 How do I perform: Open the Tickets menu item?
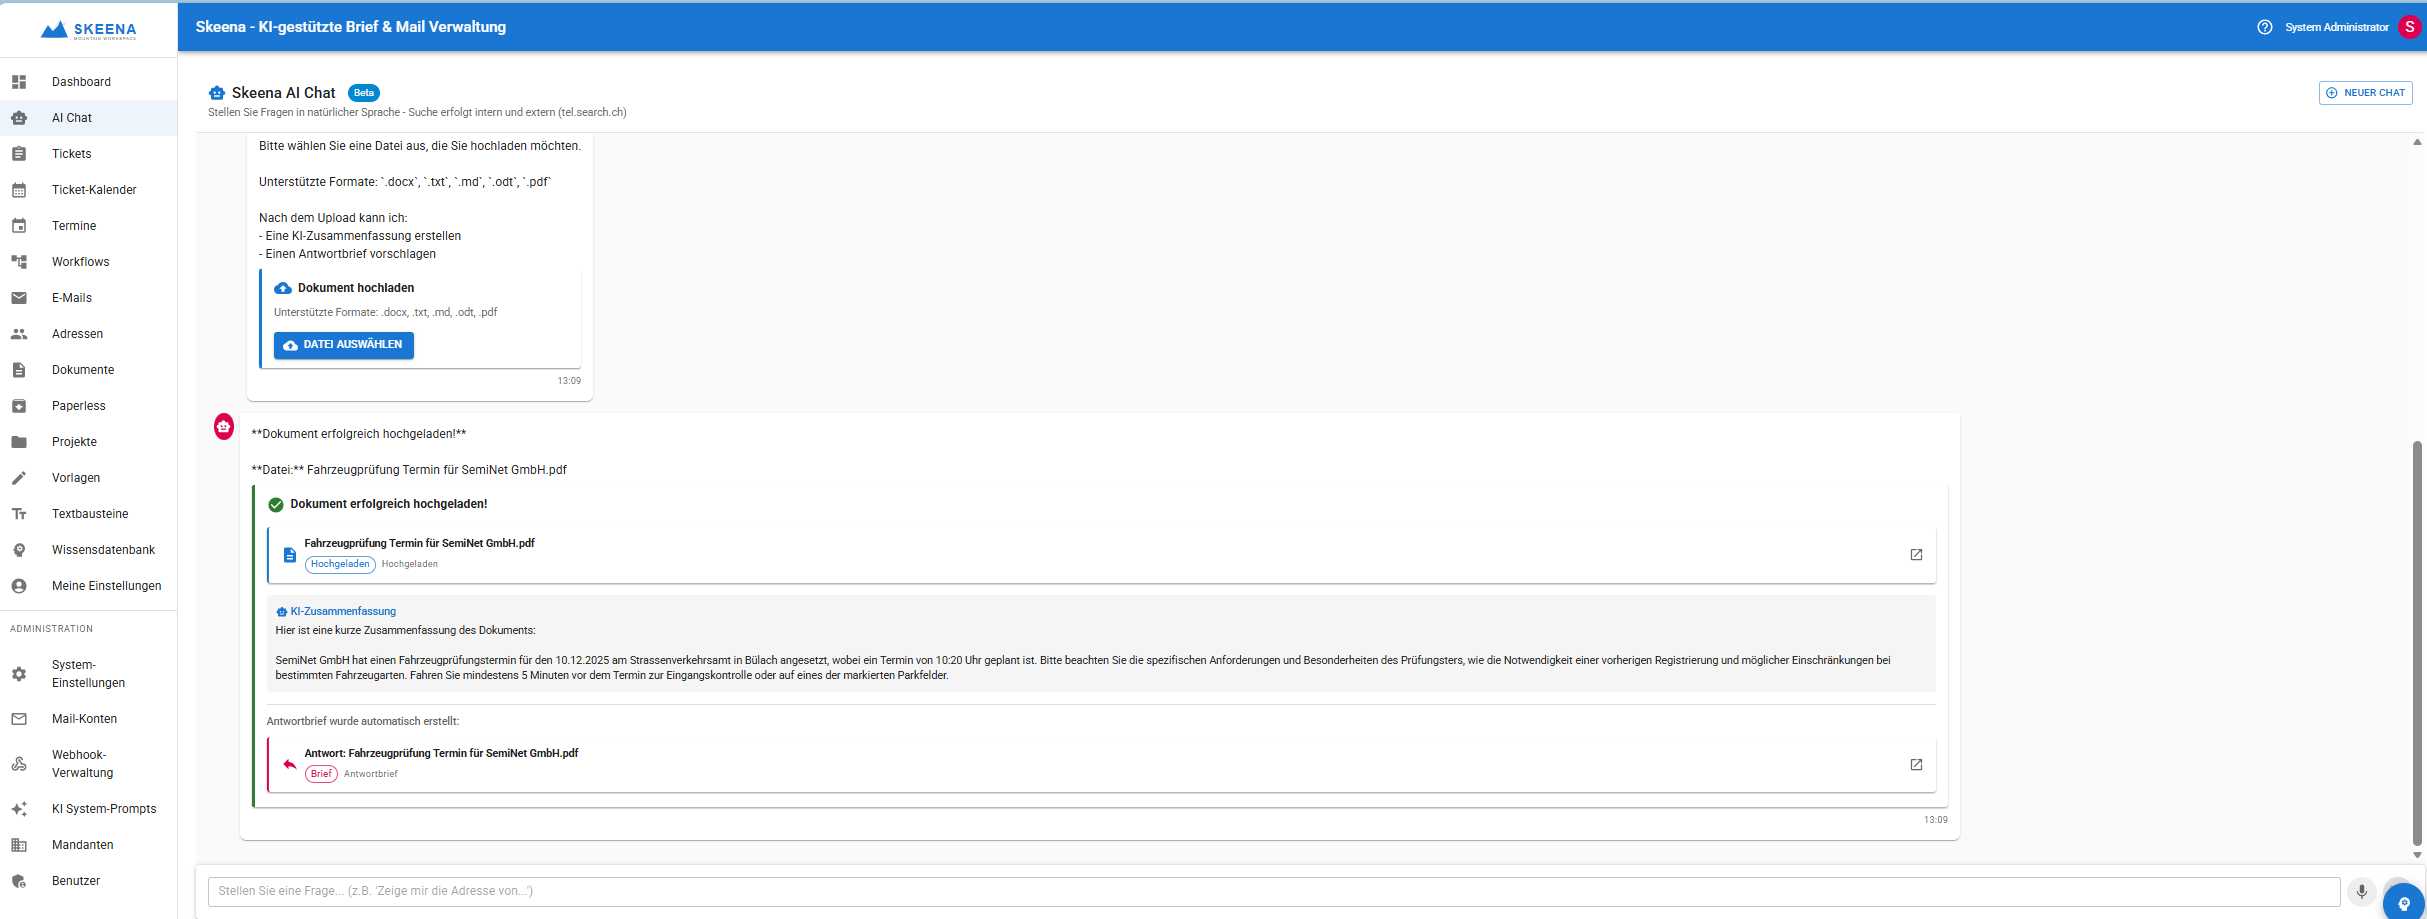pyautogui.click(x=72, y=154)
